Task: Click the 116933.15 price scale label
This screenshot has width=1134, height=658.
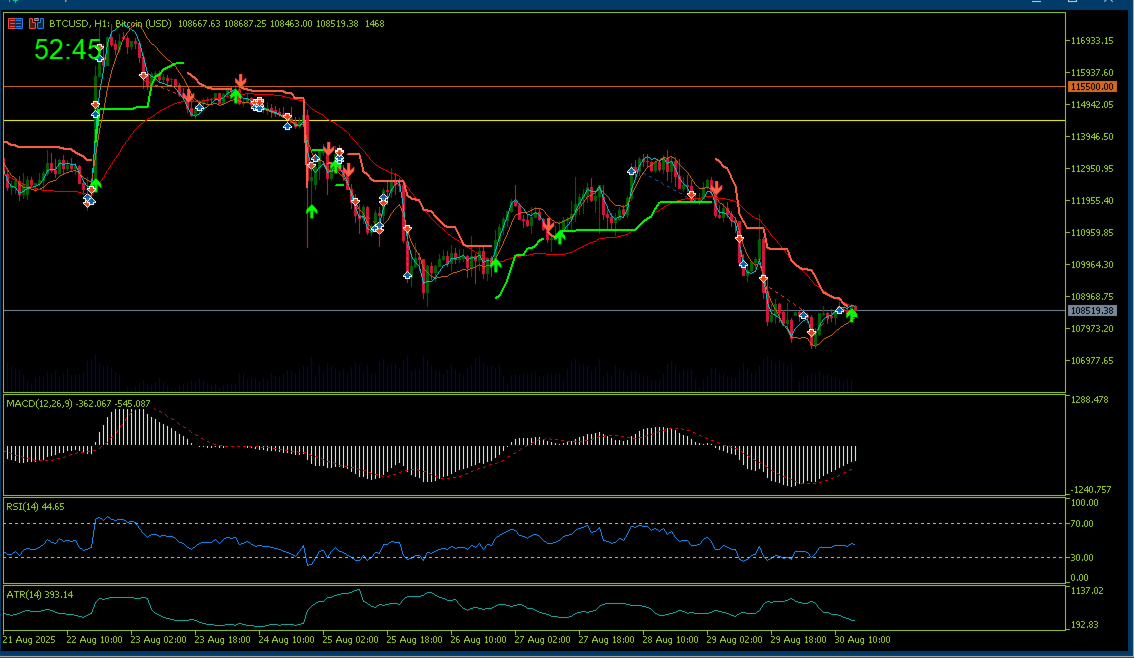Action: click(x=1092, y=40)
